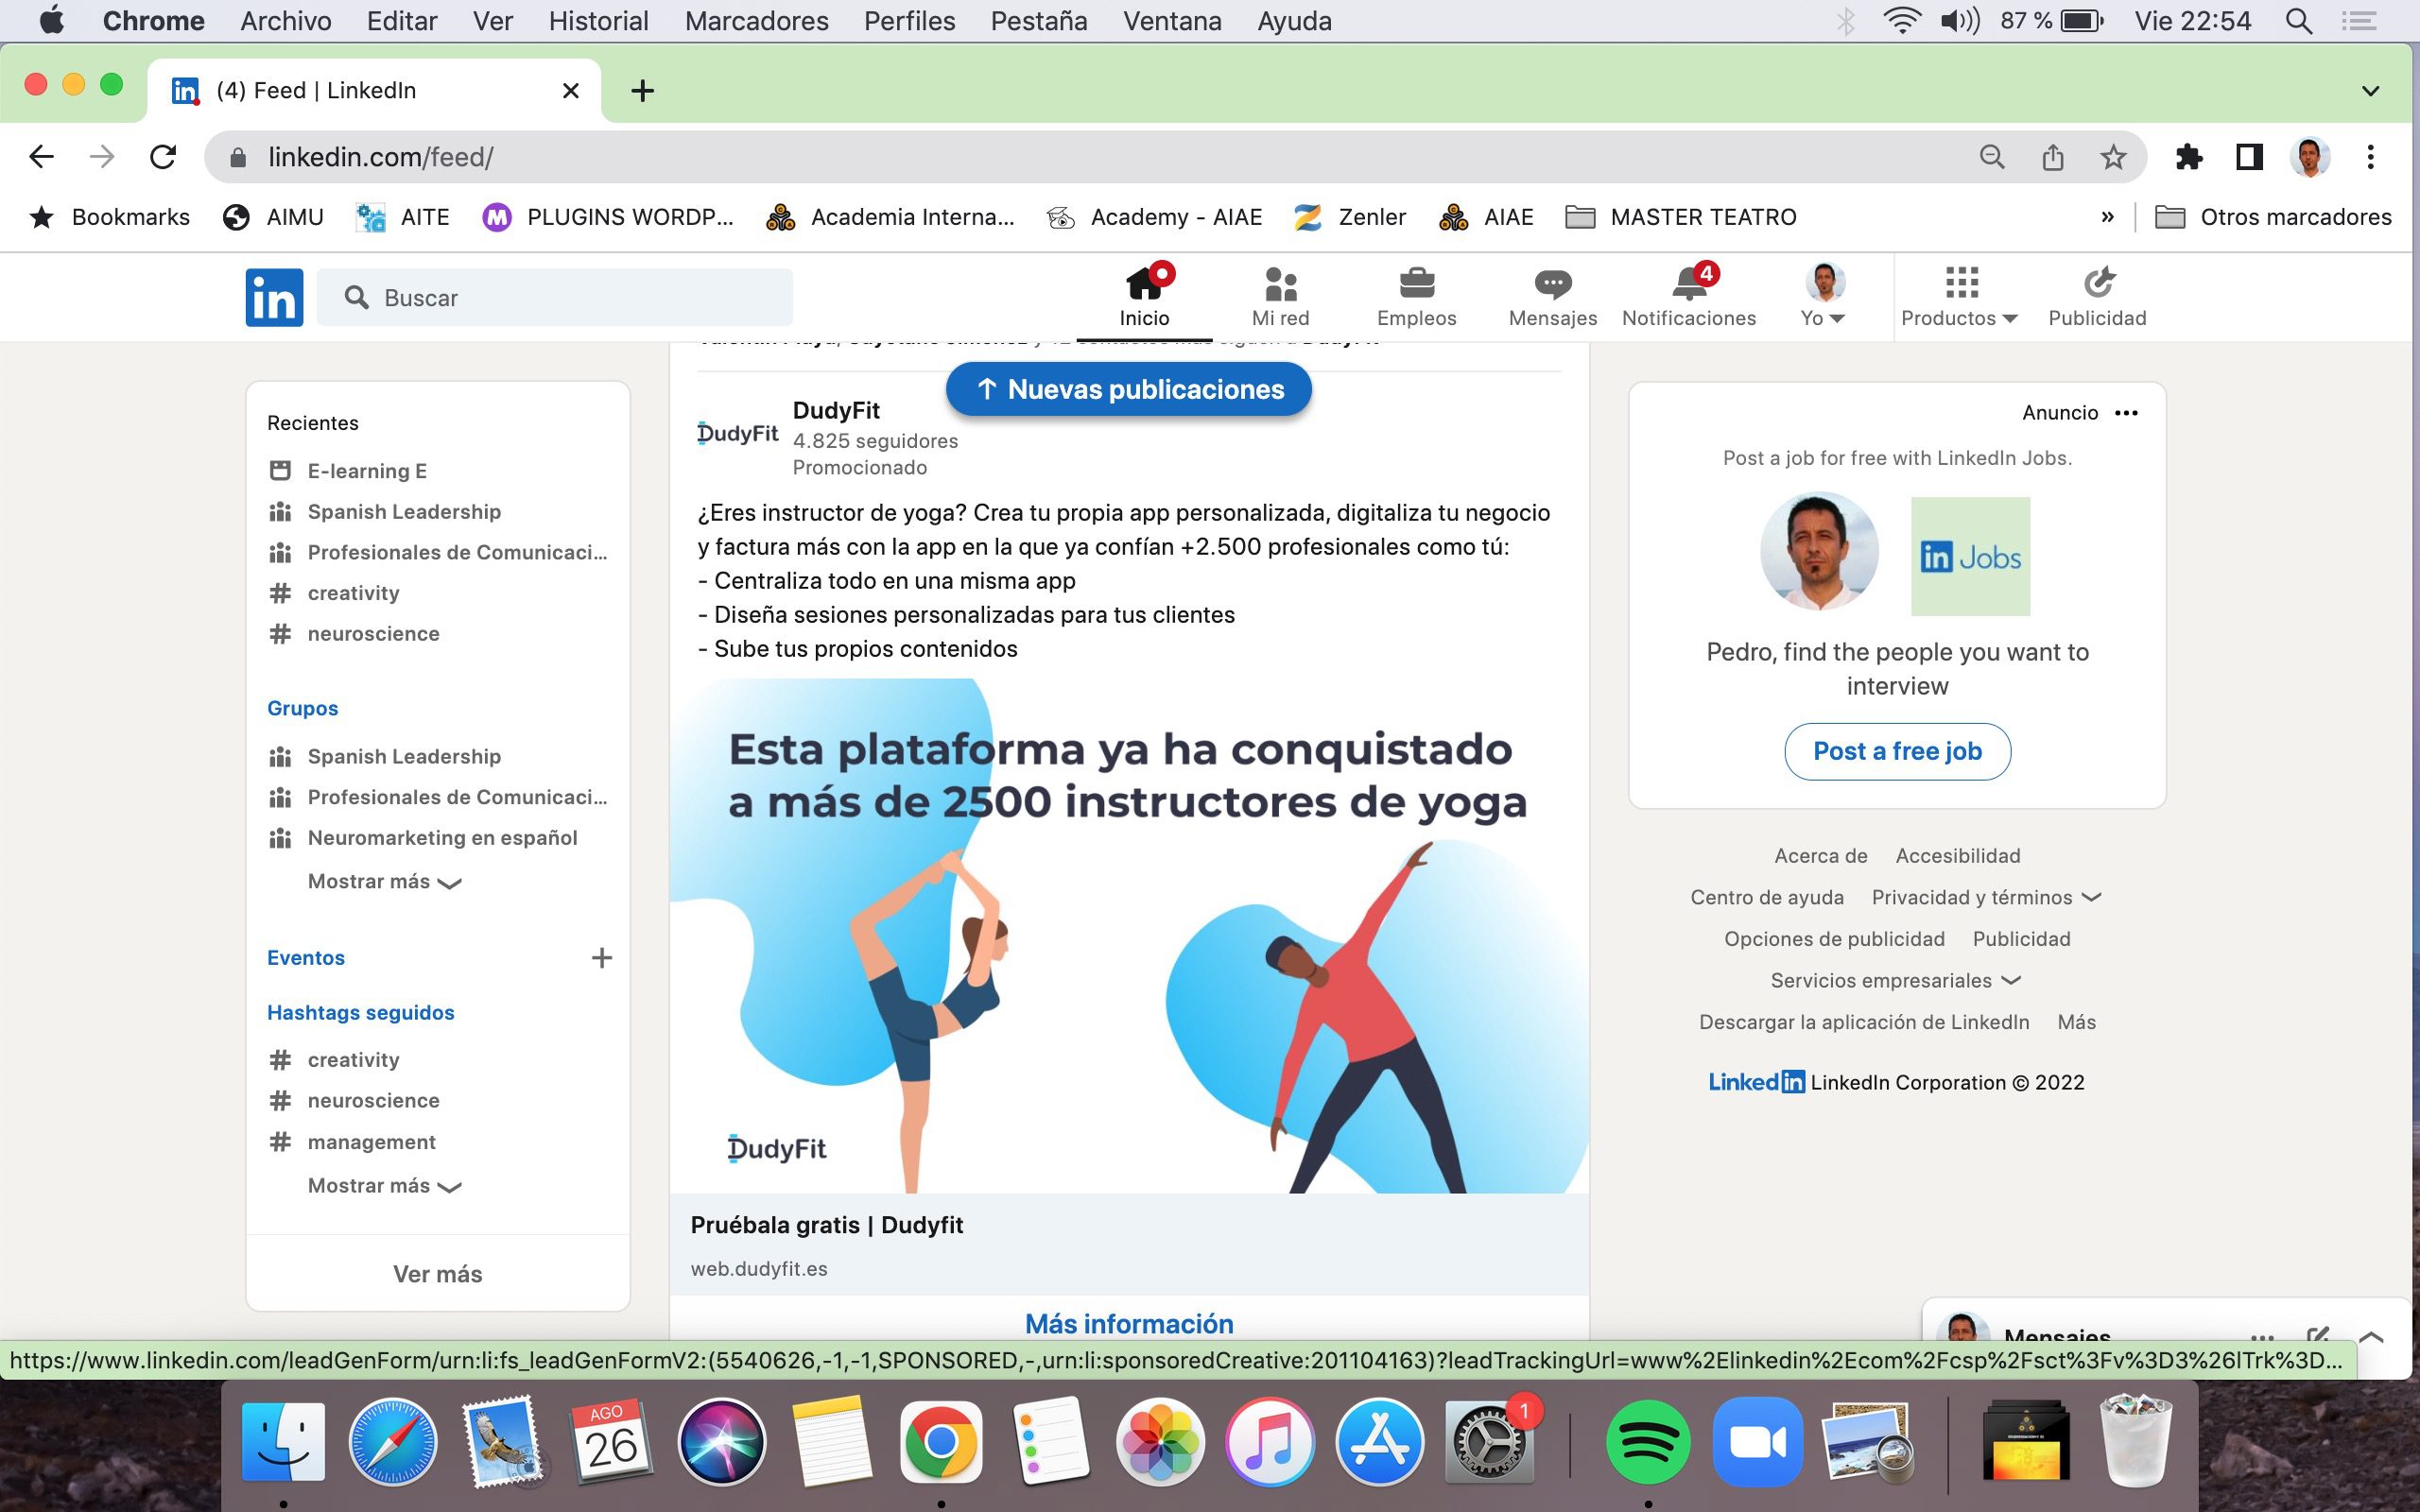Click the Post a free job button
The width and height of the screenshot is (2420, 1512).
[x=1897, y=751]
